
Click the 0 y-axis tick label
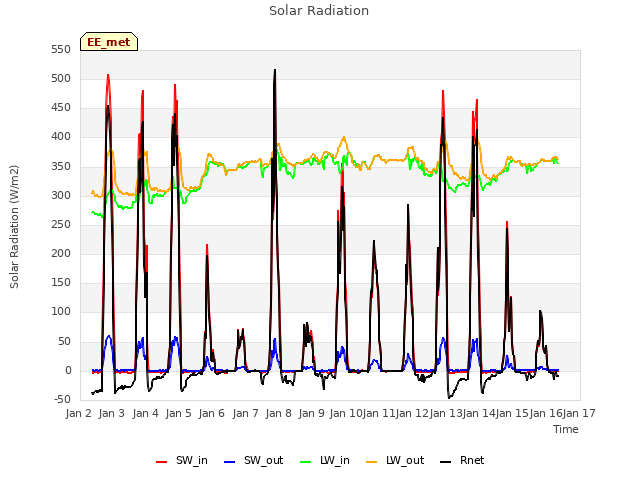coord(68,371)
